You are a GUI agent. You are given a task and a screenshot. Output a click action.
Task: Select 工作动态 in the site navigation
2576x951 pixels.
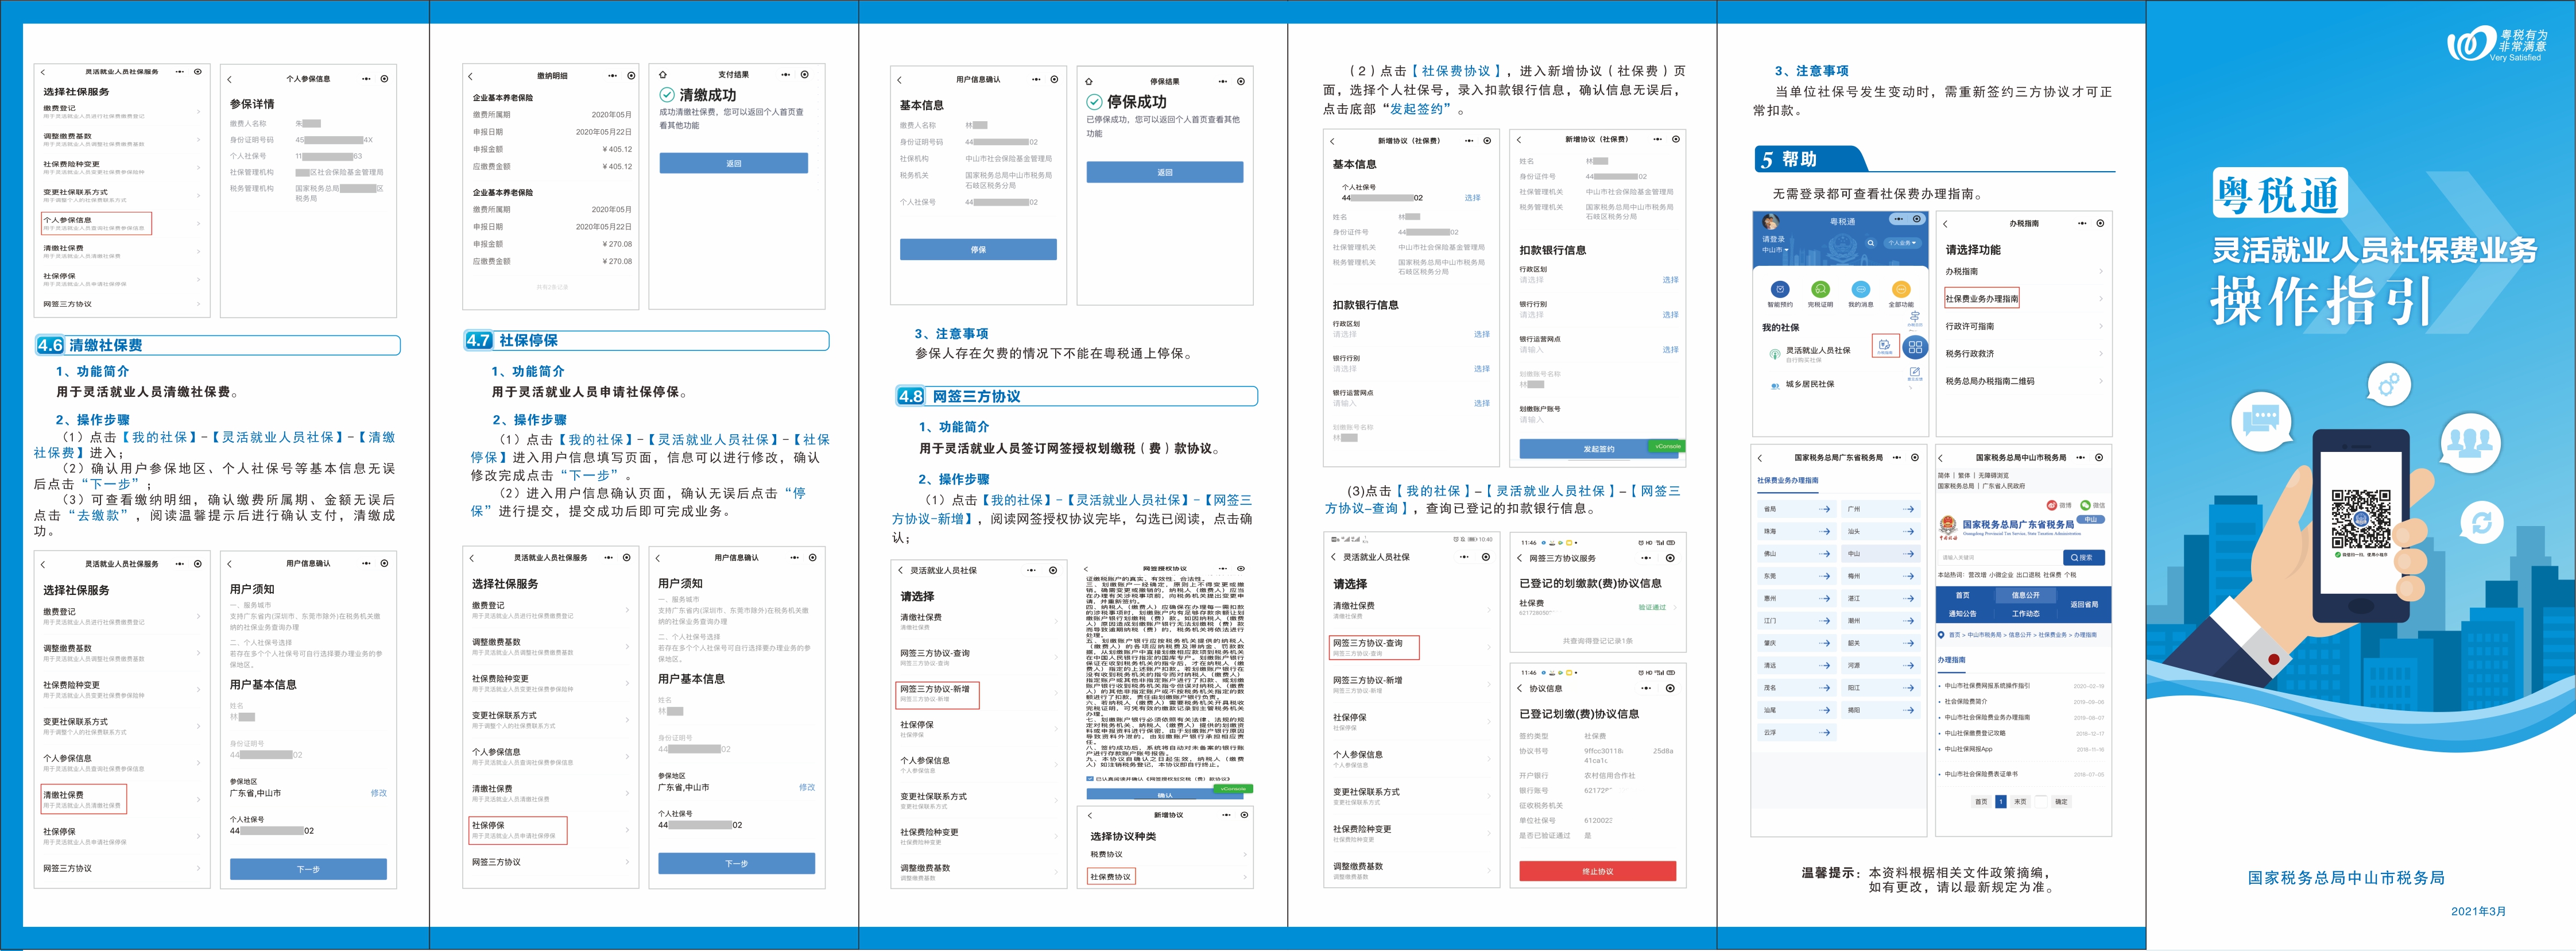(x=2026, y=614)
